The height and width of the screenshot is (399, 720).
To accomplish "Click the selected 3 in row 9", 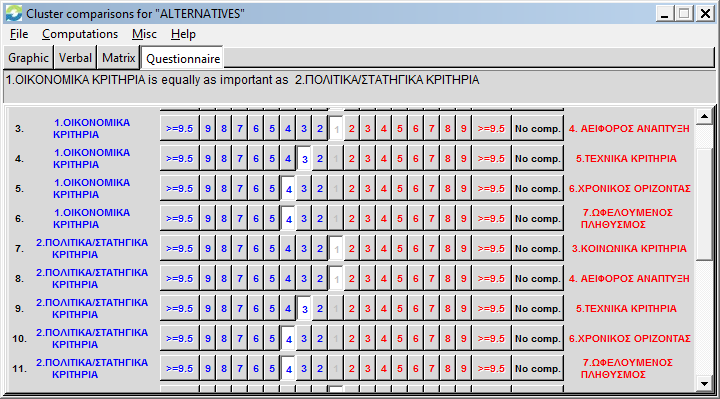I will pos(304,309).
